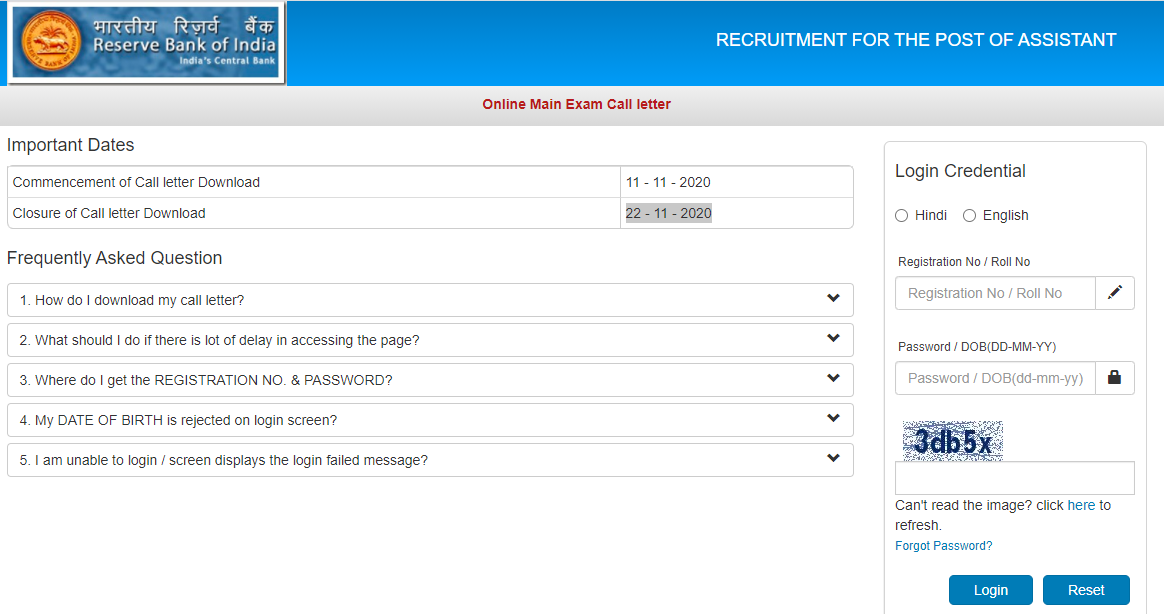Expand FAQ 3 about REGISTRATION NO. & PASSWORD

pos(430,380)
